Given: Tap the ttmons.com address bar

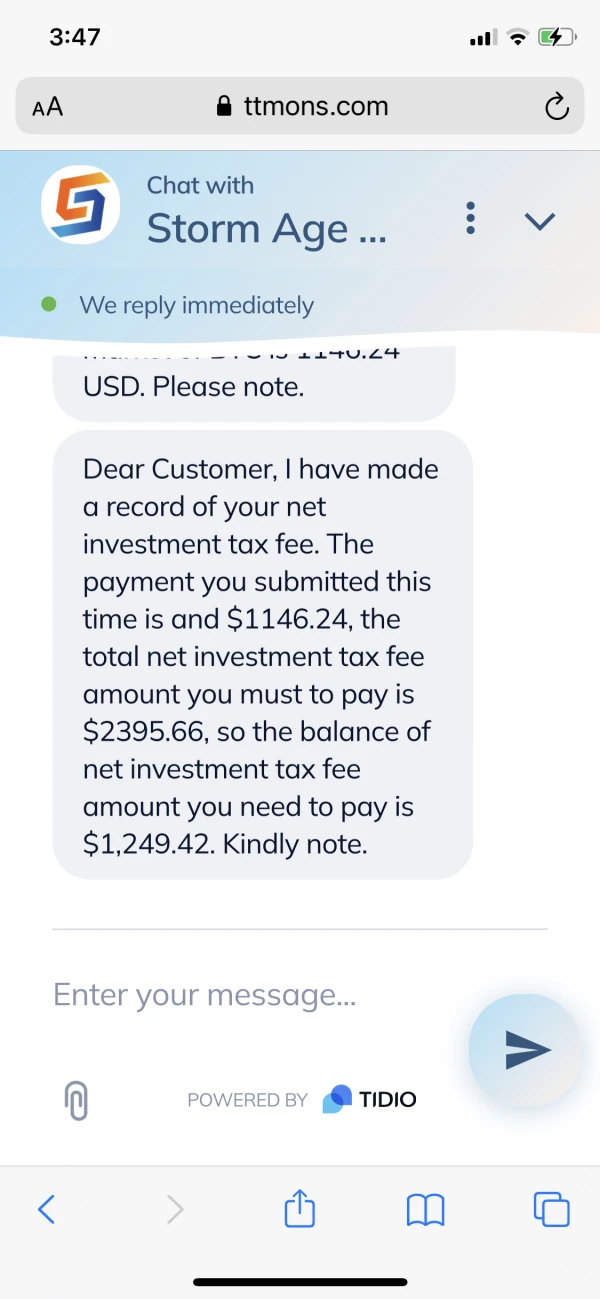Looking at the screenshot, I should [315, 107].
